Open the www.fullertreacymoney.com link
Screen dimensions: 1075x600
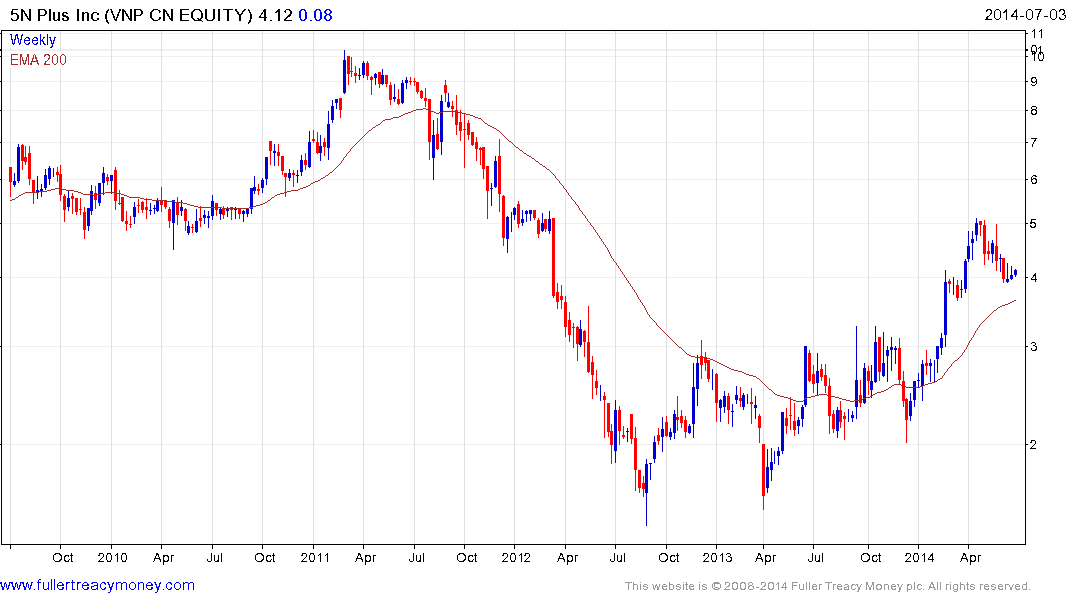point(97,585)
